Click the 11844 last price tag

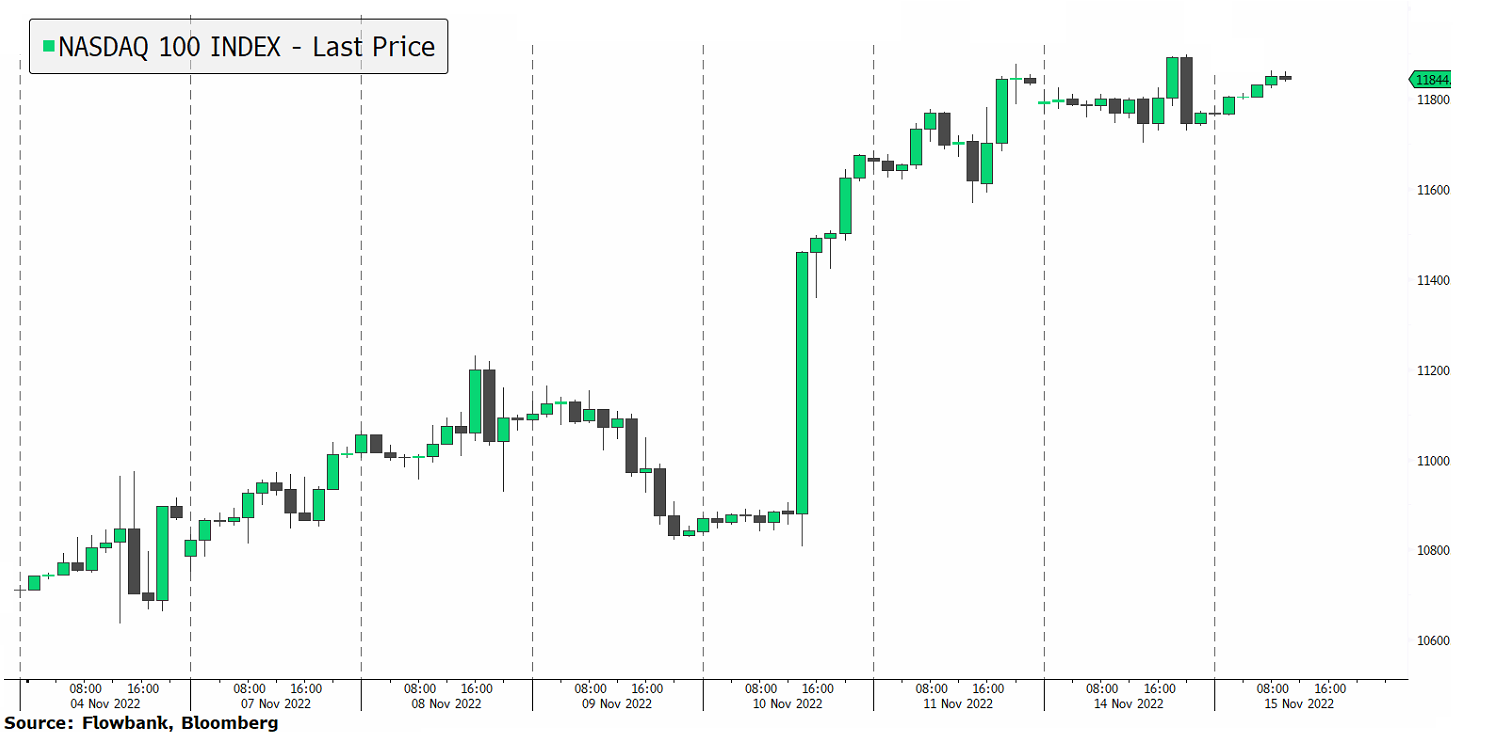(1431, 80)
